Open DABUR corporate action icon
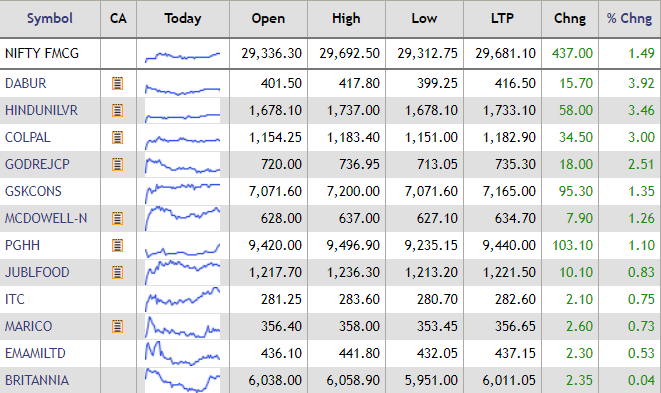Screen dimensions: 661x393 (117, 83)
